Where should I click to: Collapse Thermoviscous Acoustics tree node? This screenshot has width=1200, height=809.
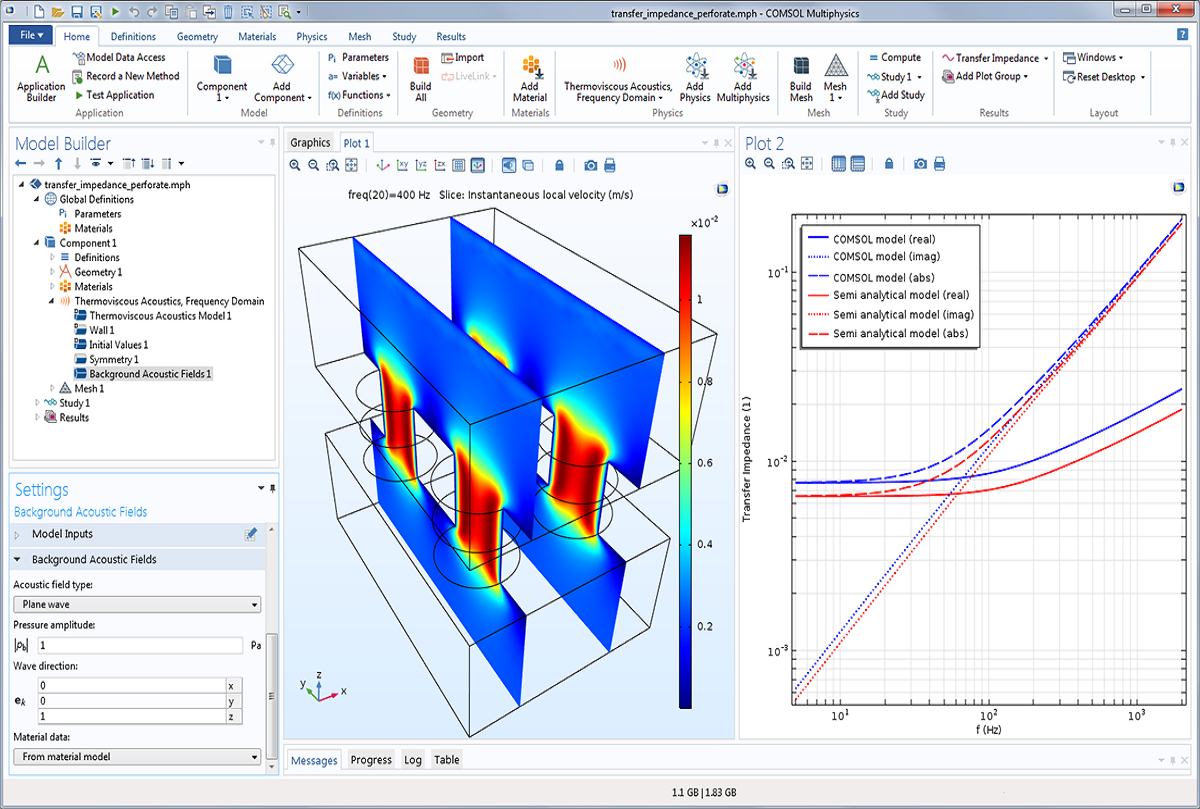click(x=52, y=301)
